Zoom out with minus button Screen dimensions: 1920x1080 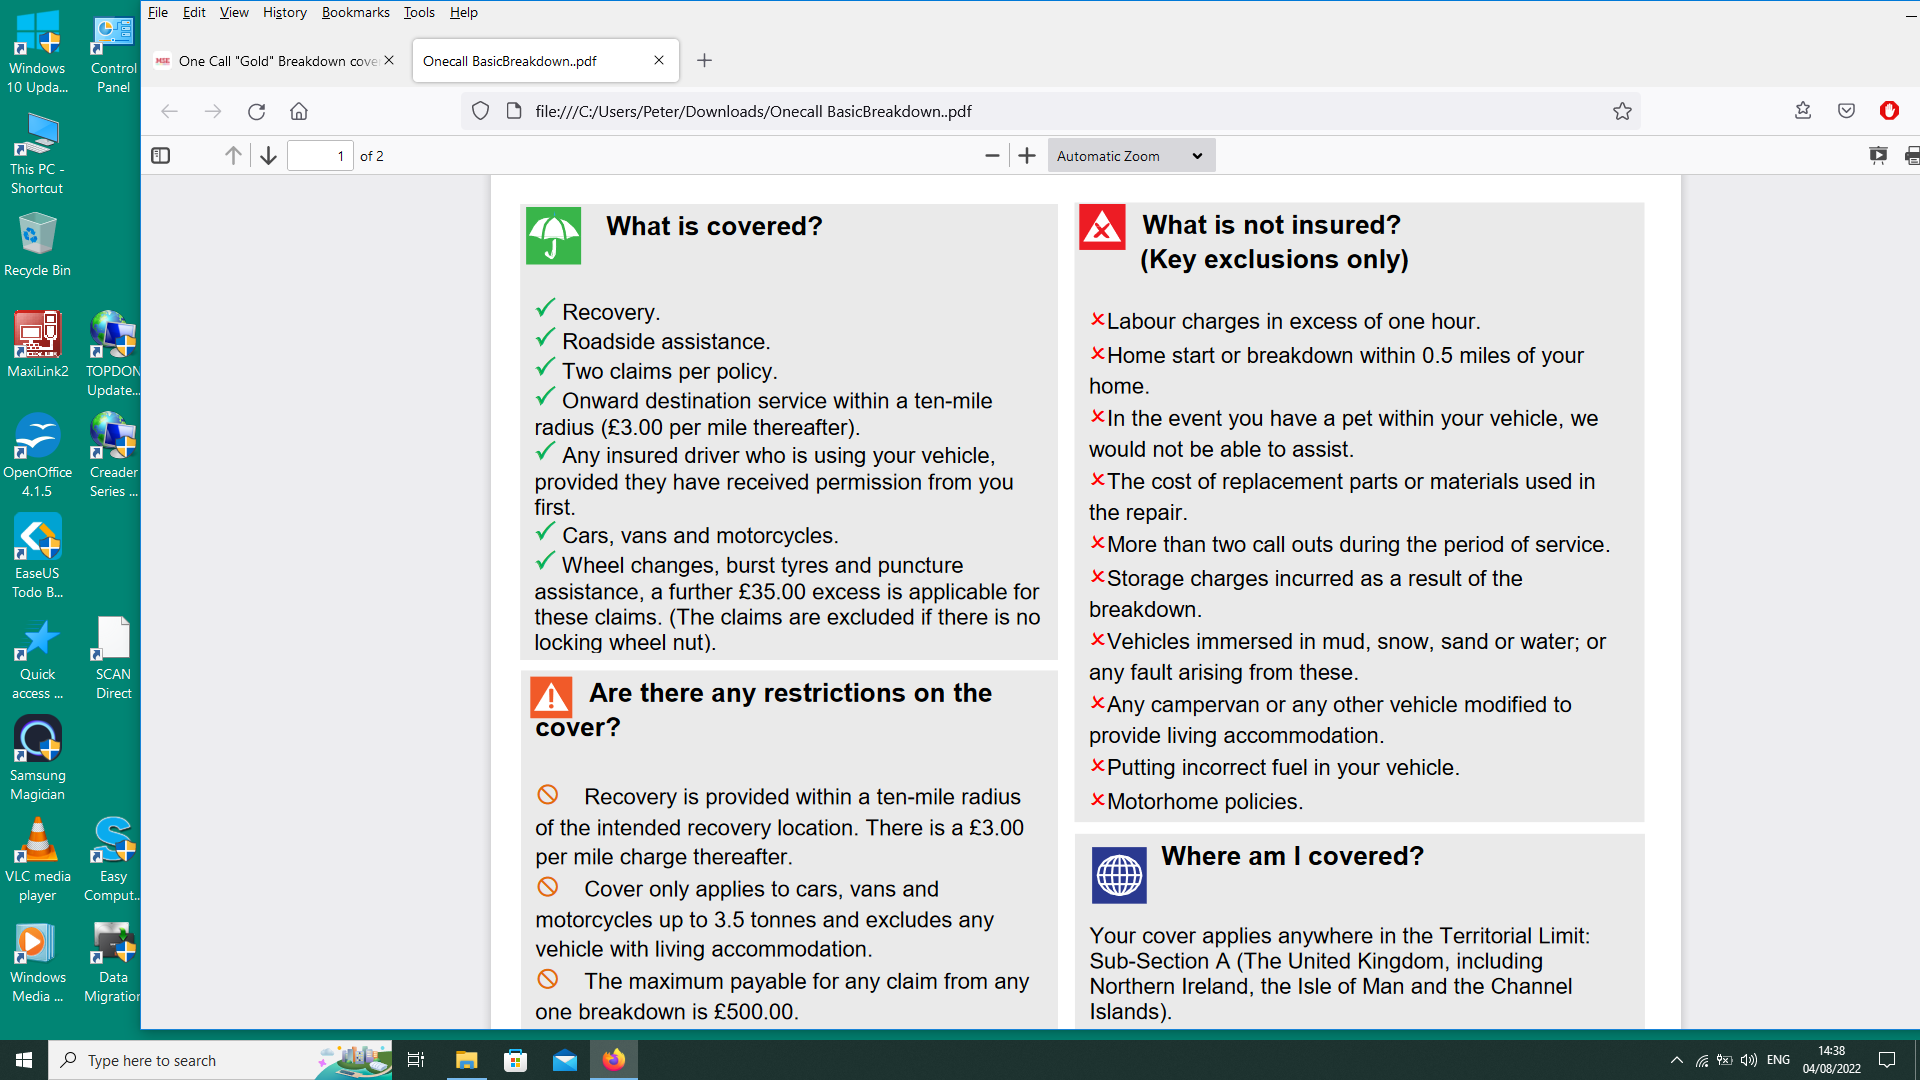click(991, 156)
